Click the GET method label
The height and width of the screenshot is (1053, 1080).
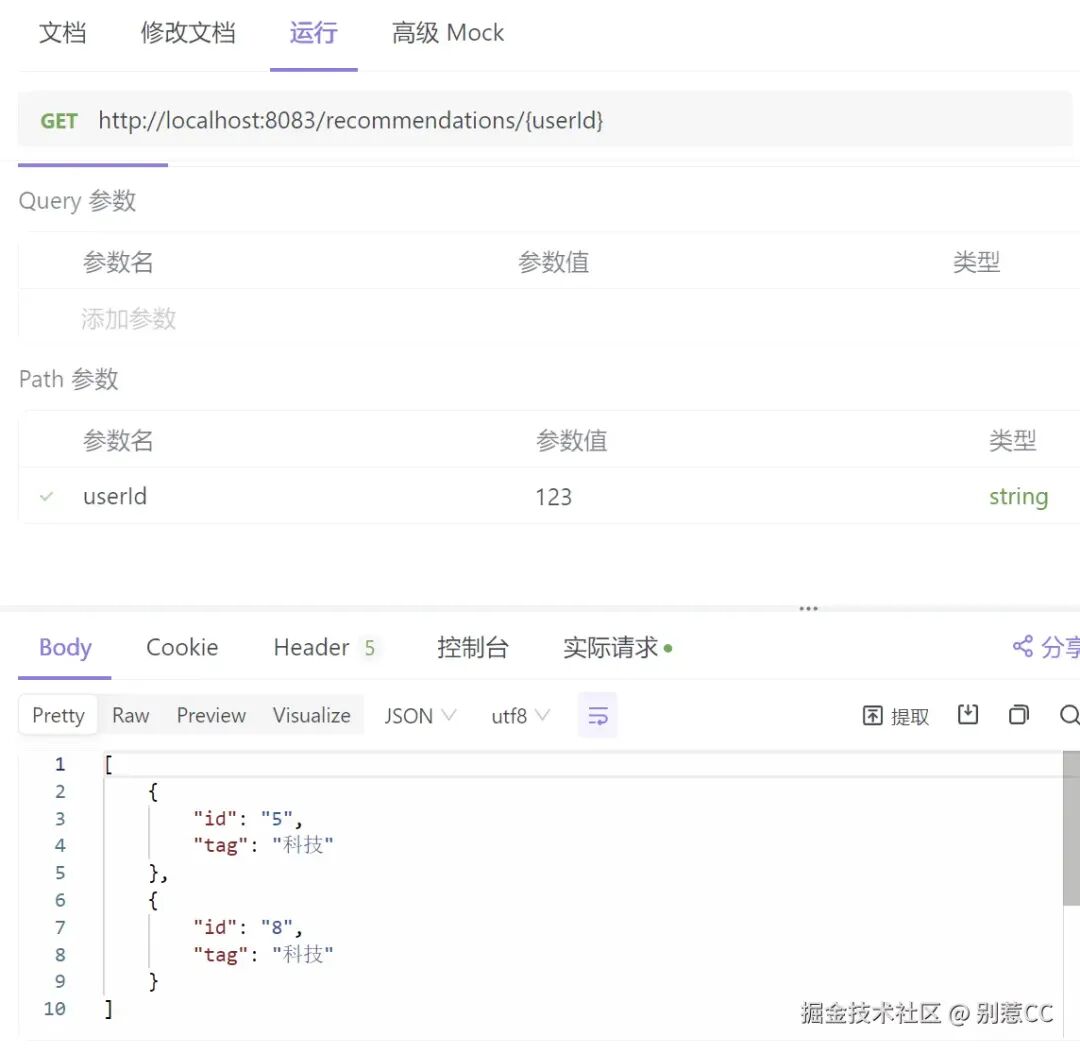click(59, 121)
